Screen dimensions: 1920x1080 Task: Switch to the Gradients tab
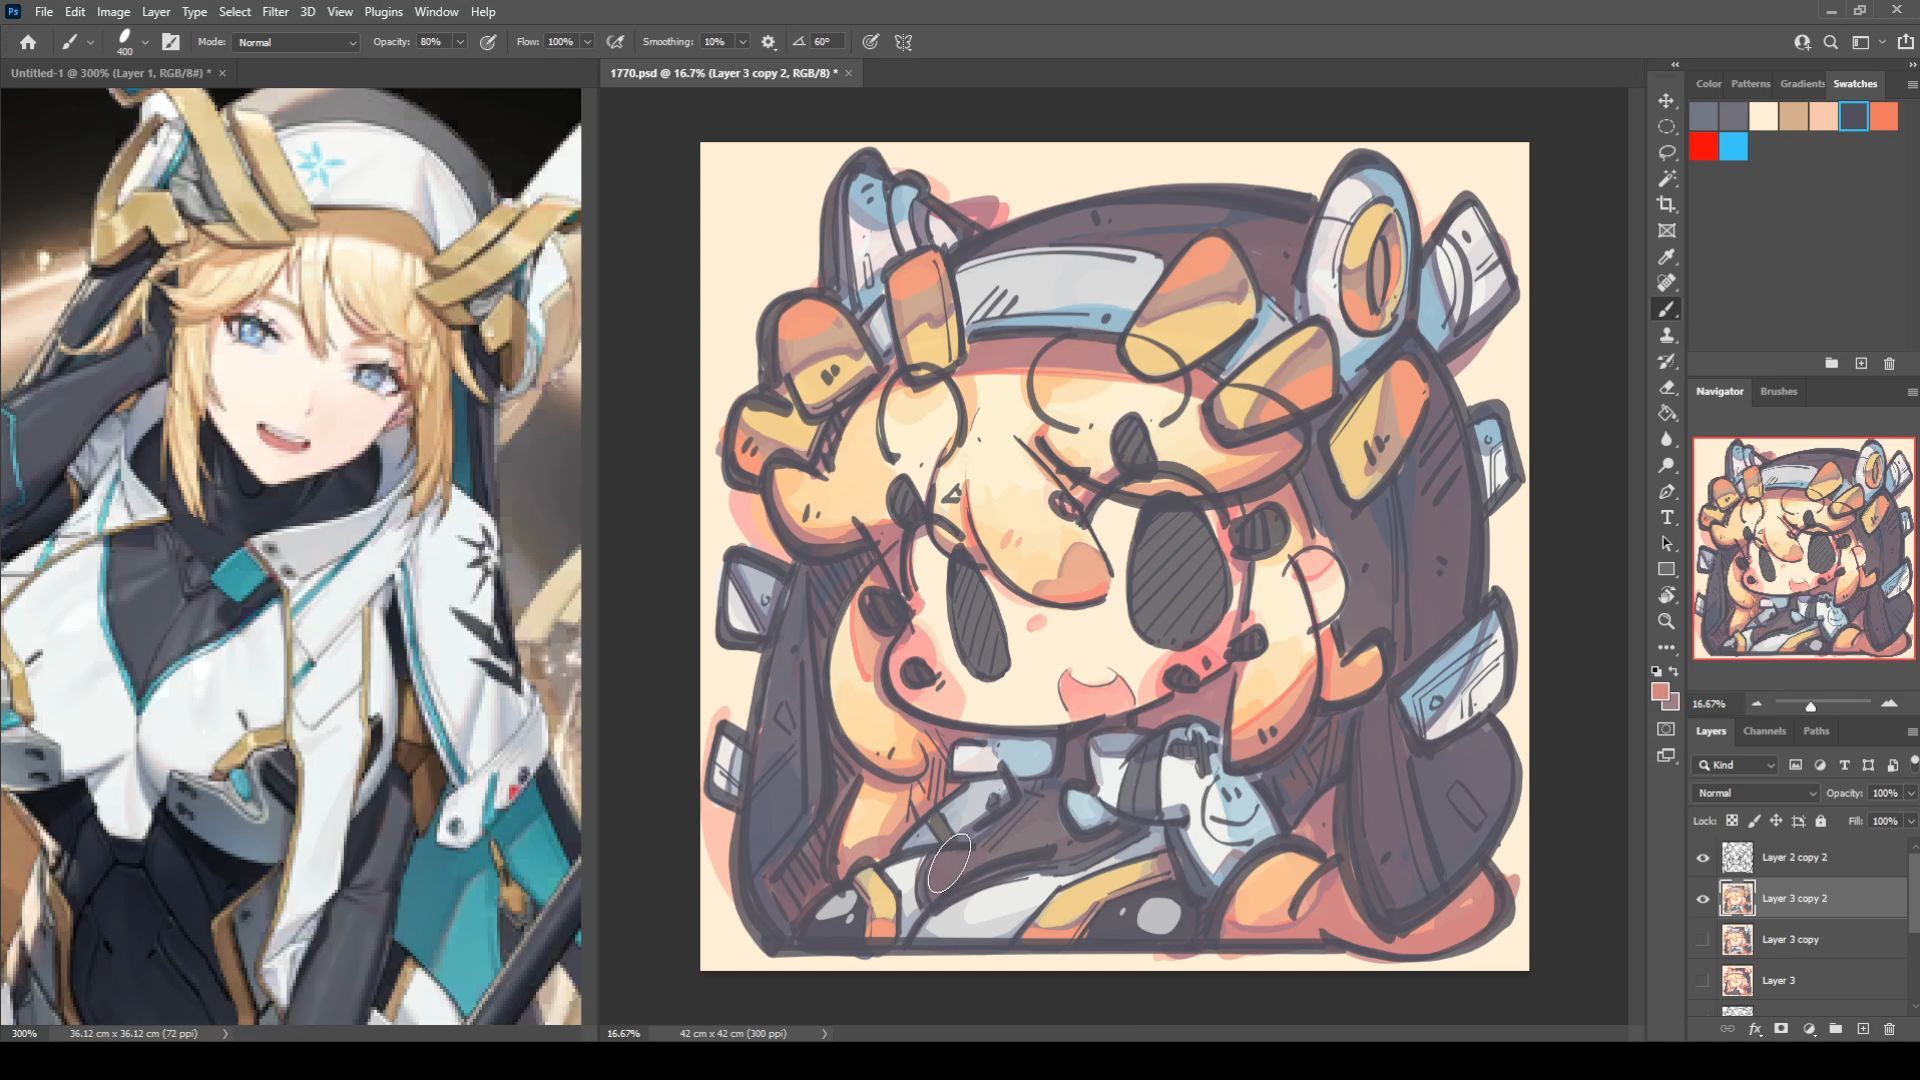click(x=1802, y=84)
